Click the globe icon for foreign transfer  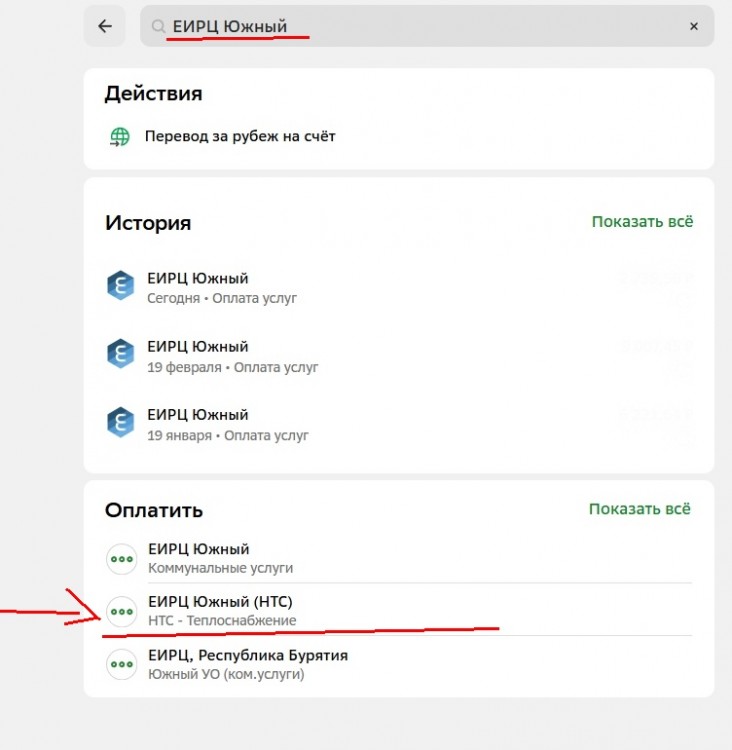[120, 137]
